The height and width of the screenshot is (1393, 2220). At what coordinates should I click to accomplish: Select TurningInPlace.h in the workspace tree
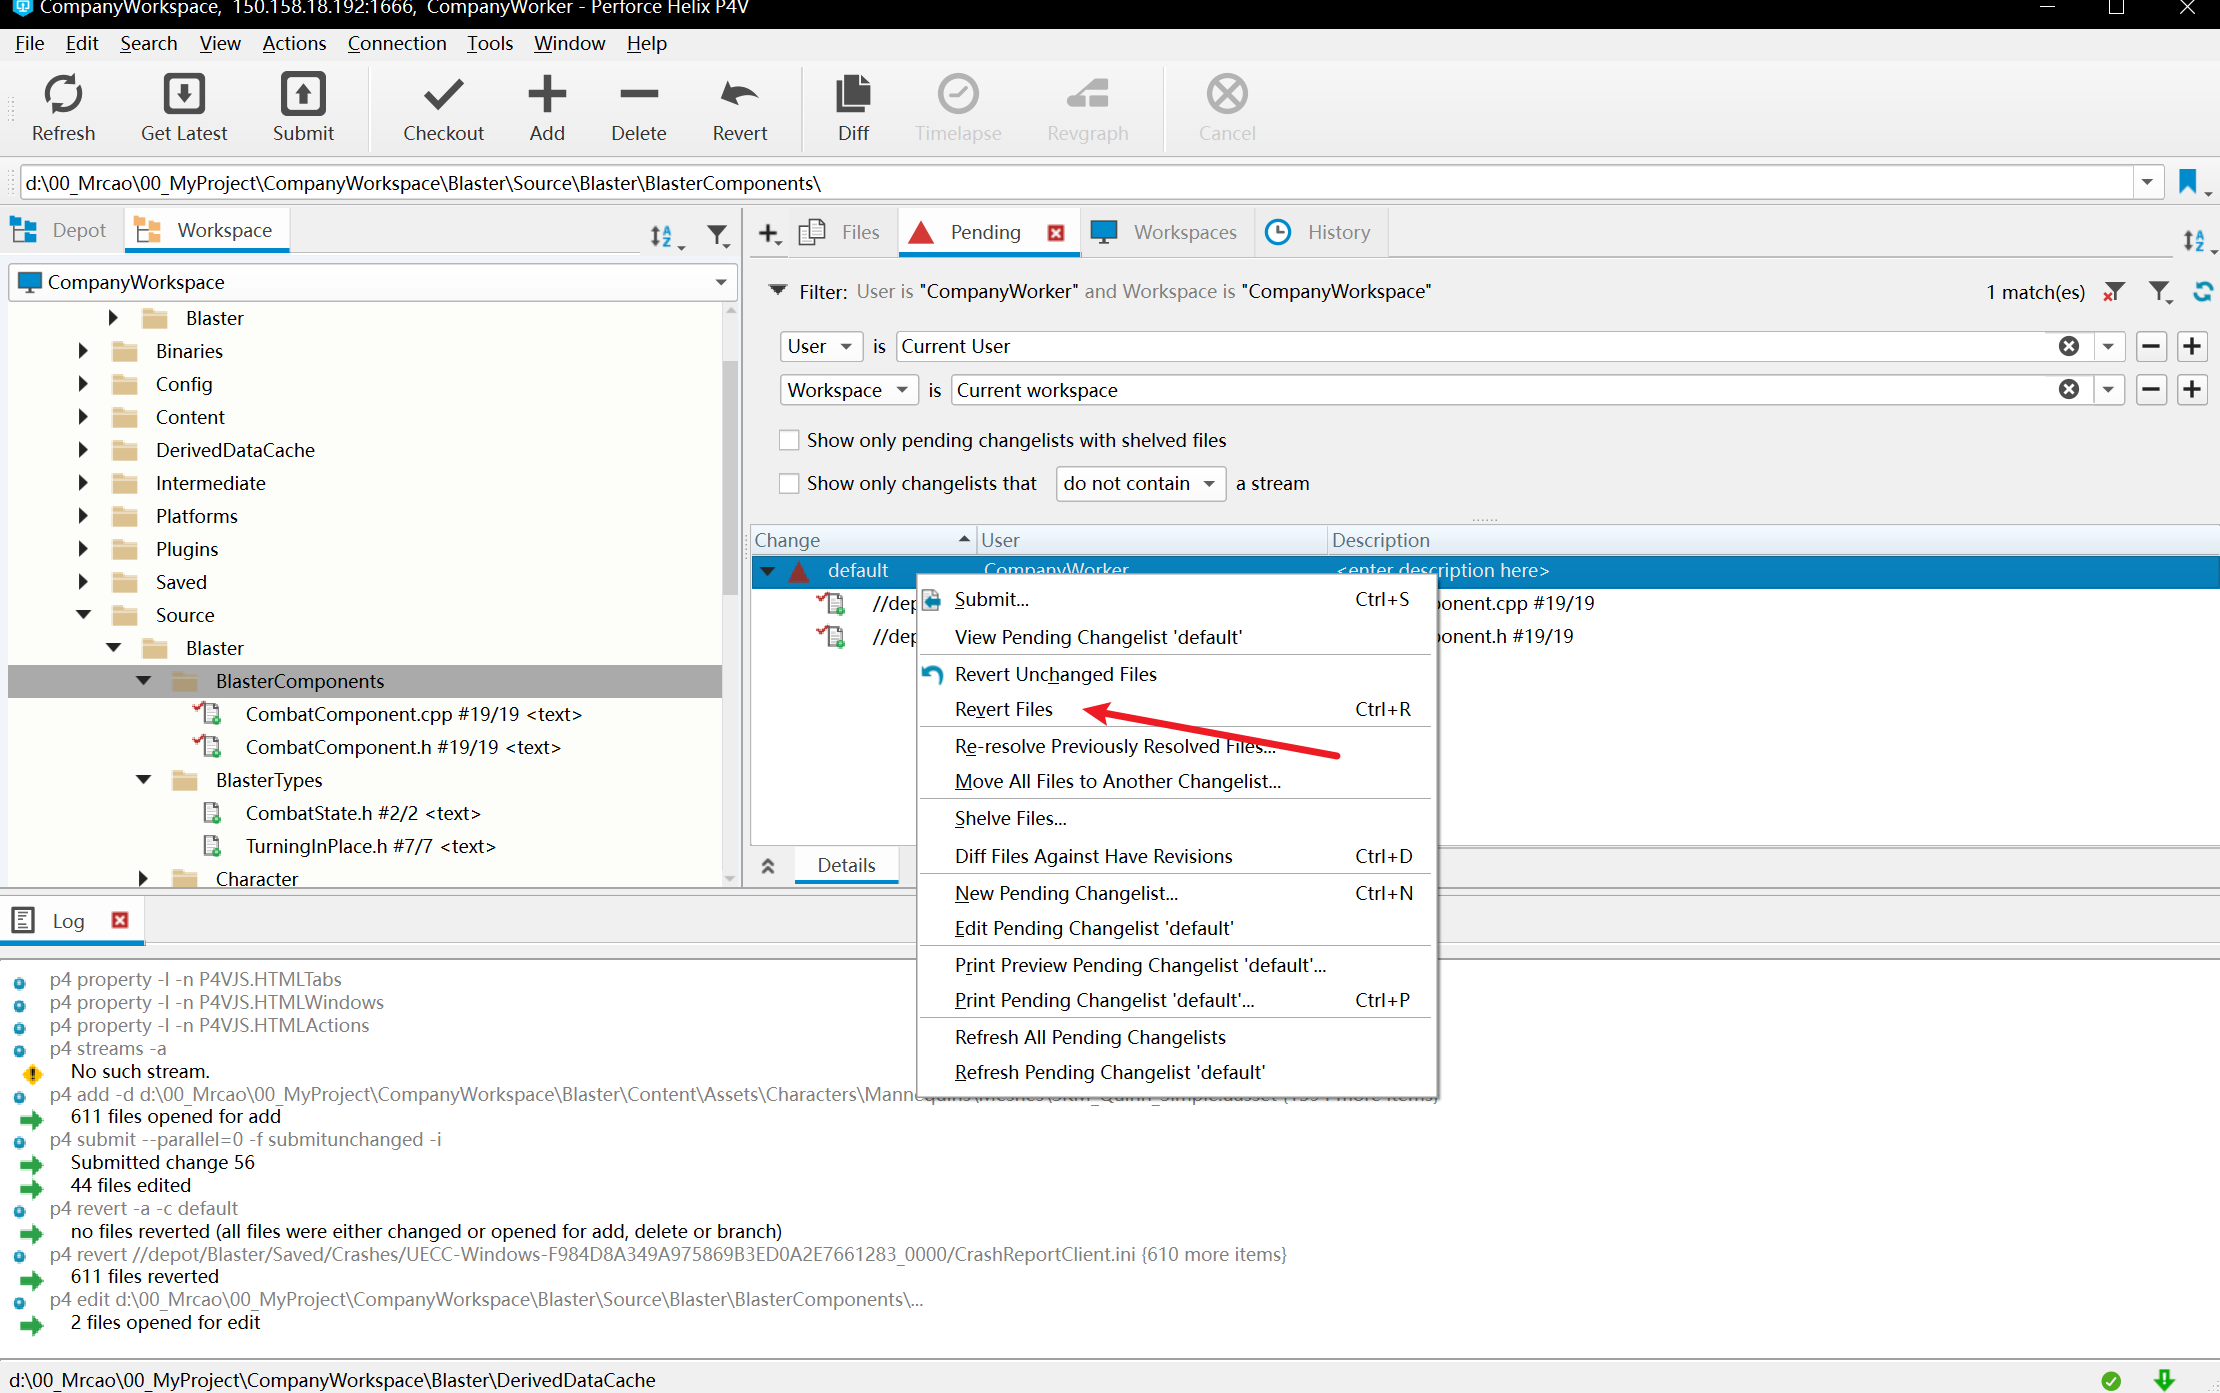(370, 846)
